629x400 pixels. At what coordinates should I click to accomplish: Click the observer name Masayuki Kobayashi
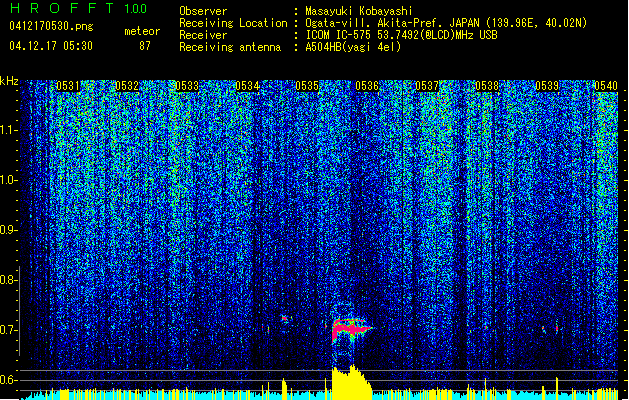[x=359, y=11]
